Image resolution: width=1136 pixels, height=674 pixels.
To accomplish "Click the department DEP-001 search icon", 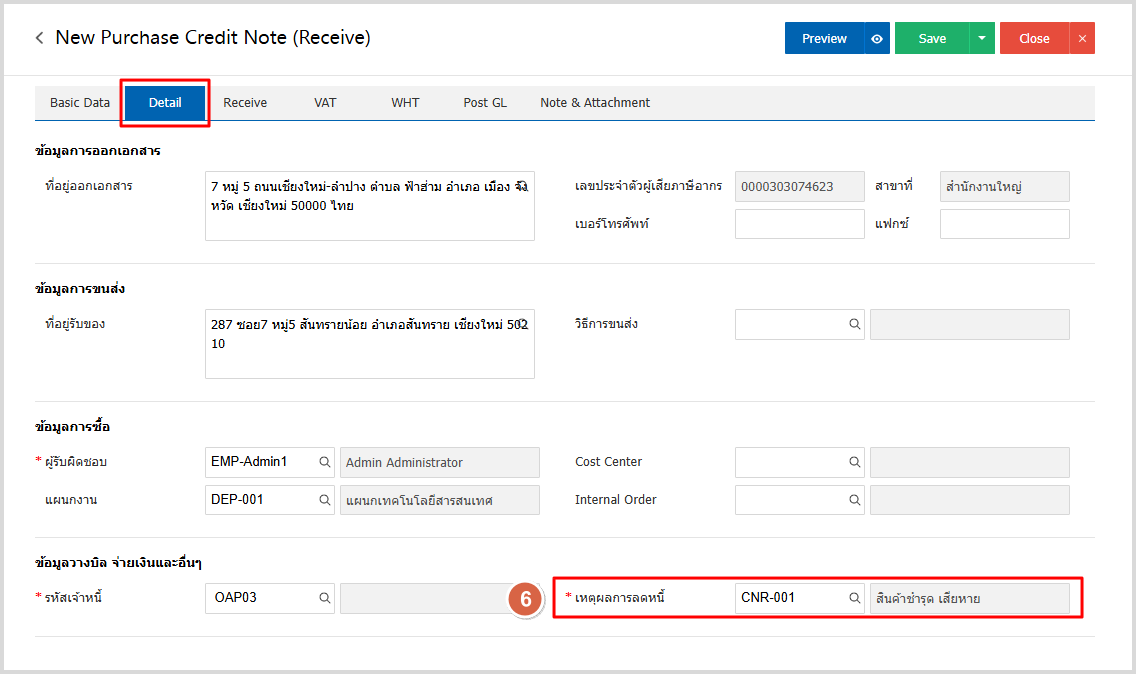I will click(324, 500).
